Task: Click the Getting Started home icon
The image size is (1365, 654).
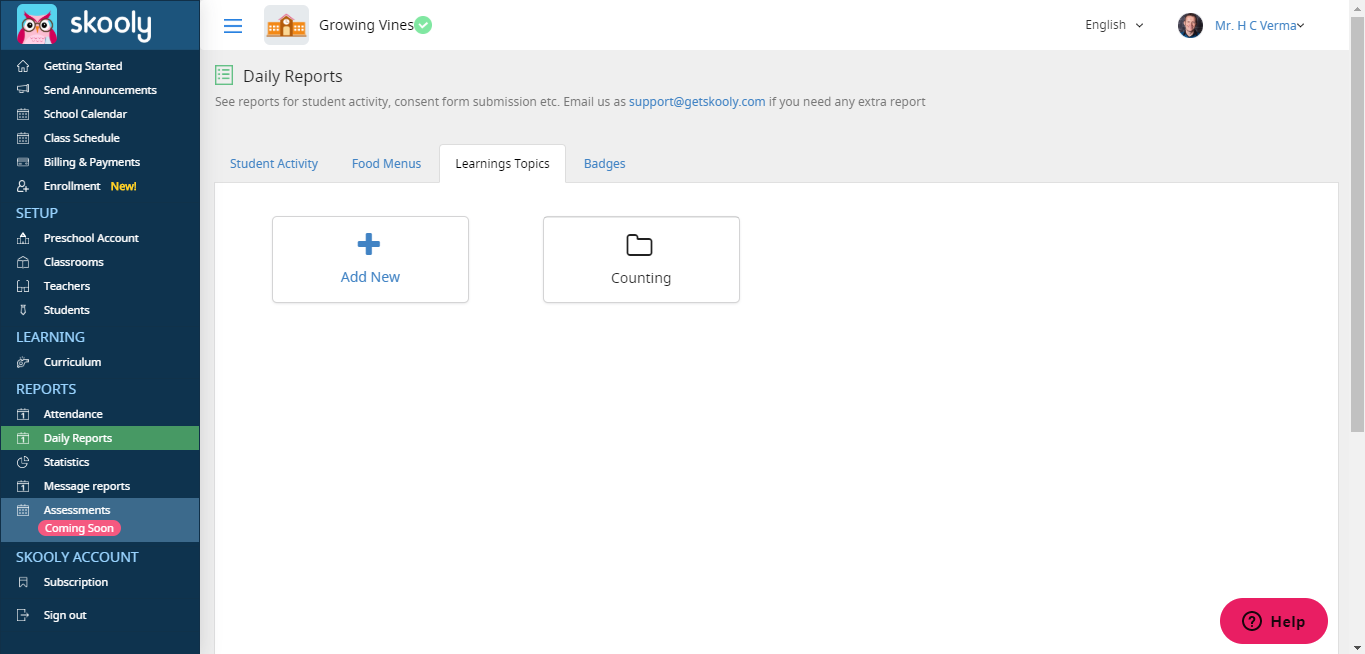Action: pyautogui.click(x=23, y=66)
